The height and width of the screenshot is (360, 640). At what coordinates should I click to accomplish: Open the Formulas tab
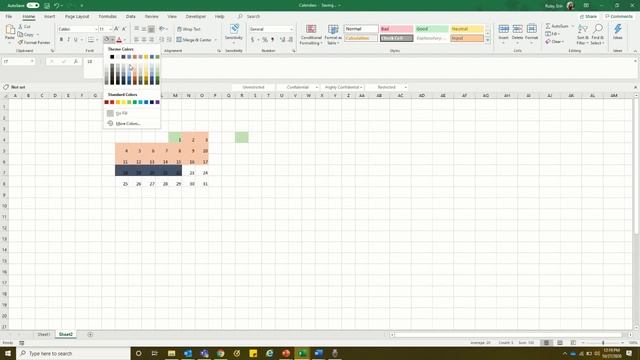(107, 16)
